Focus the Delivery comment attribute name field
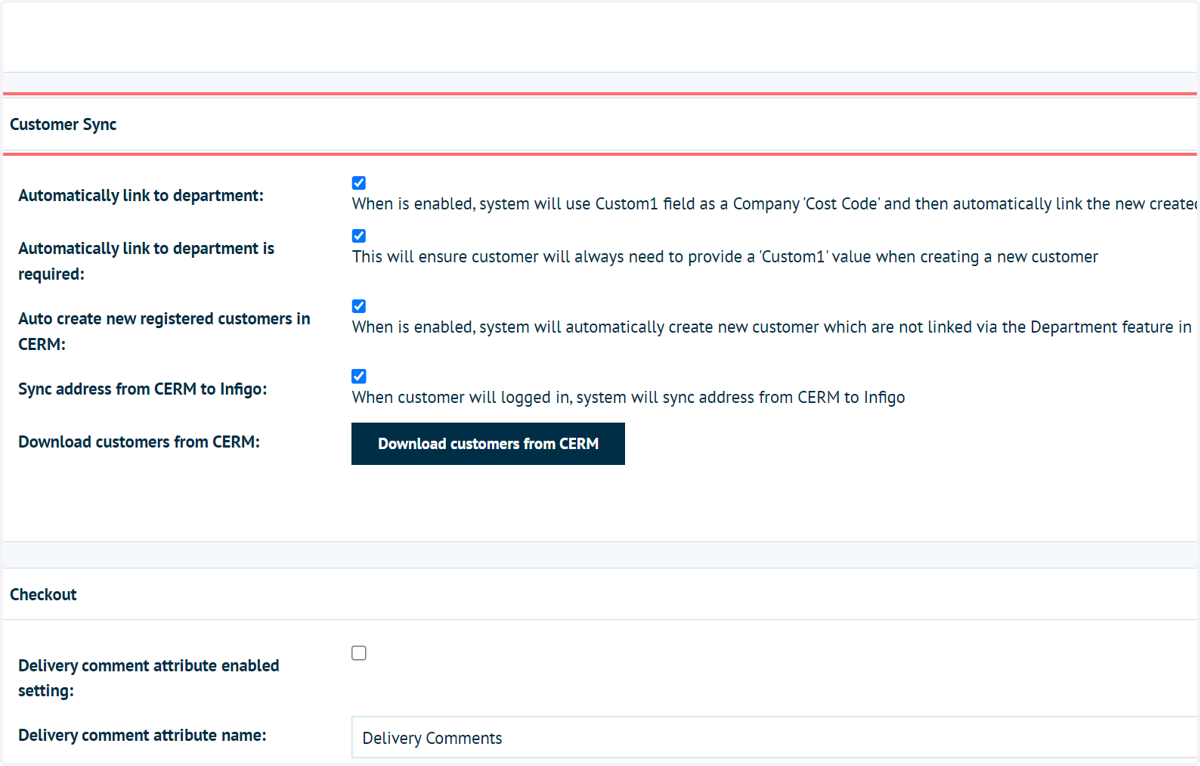This screenshot has width=1200, height=766. pyautogui.click(x=775, y=738)
